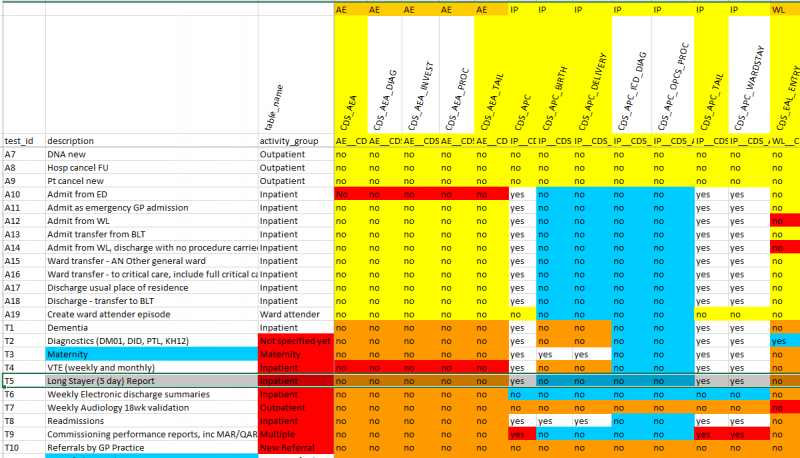Select the 'New Referral' activity group cell

[295, 448]
